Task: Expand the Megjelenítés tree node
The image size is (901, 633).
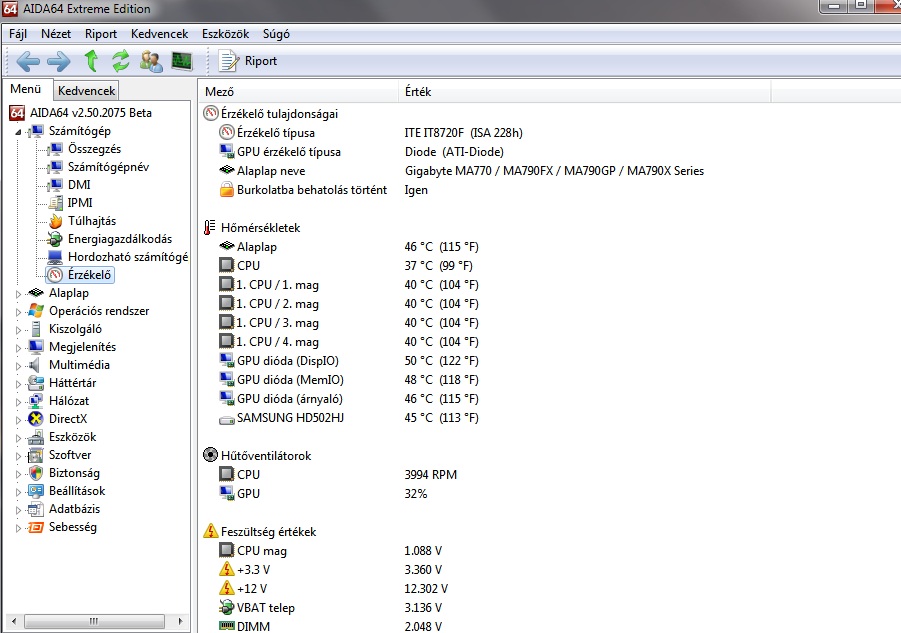Action: 18,348
